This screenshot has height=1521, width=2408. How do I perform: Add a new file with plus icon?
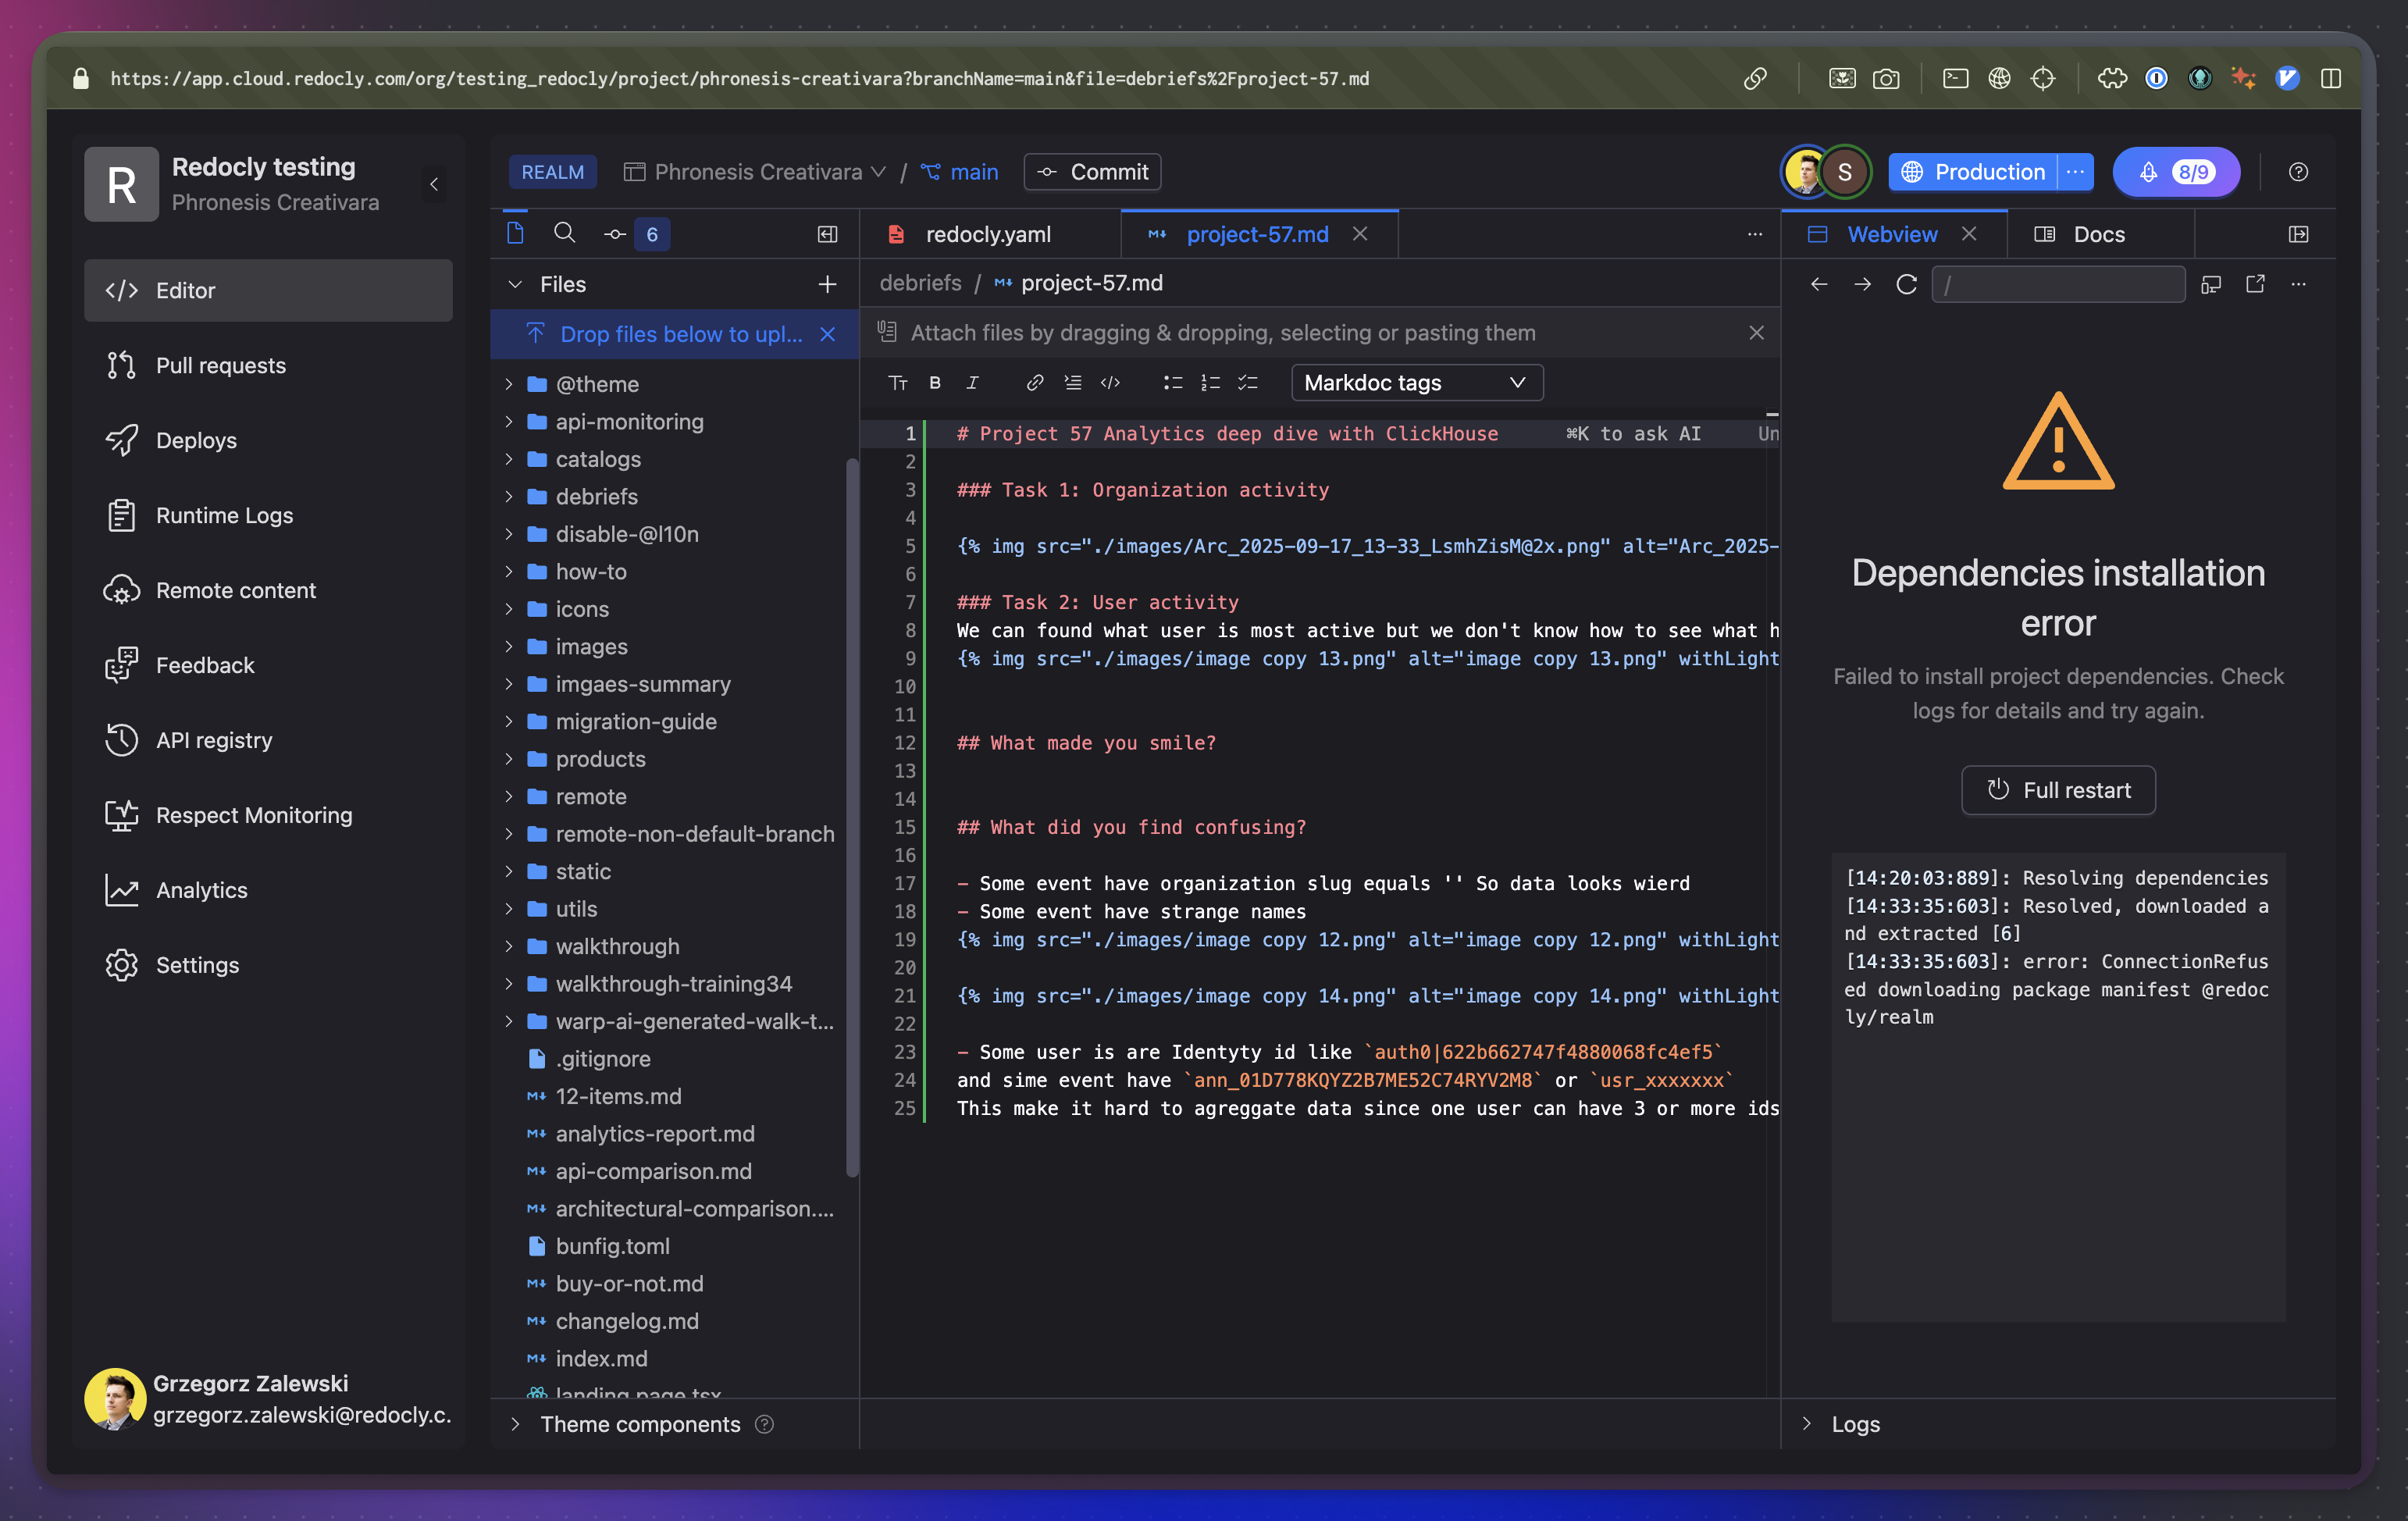[827, 284]
